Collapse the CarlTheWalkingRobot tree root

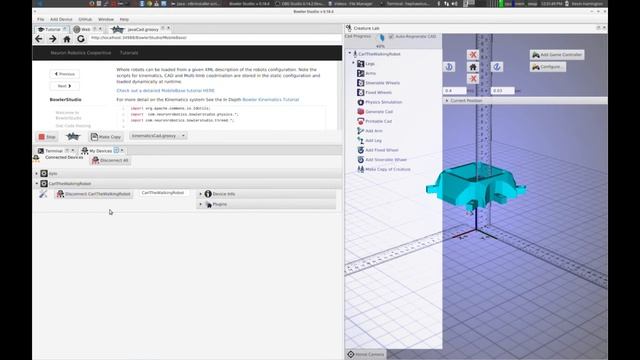tap(350, 53)
